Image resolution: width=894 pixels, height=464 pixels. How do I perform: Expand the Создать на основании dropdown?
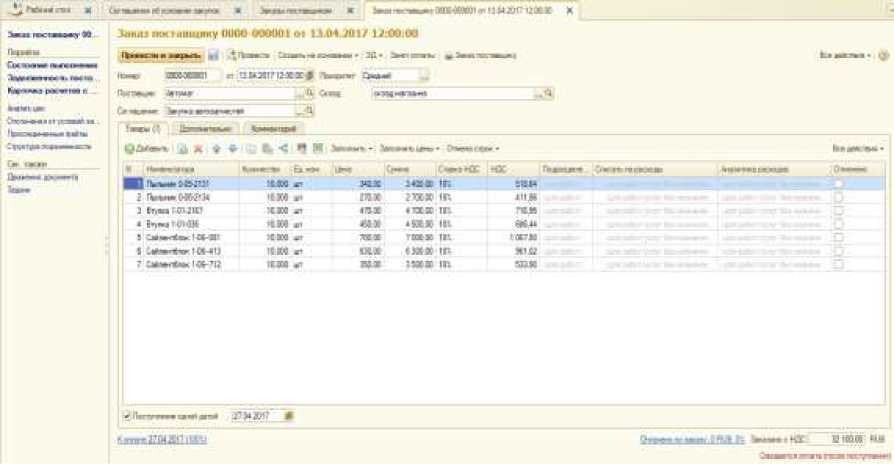point(318,56)
